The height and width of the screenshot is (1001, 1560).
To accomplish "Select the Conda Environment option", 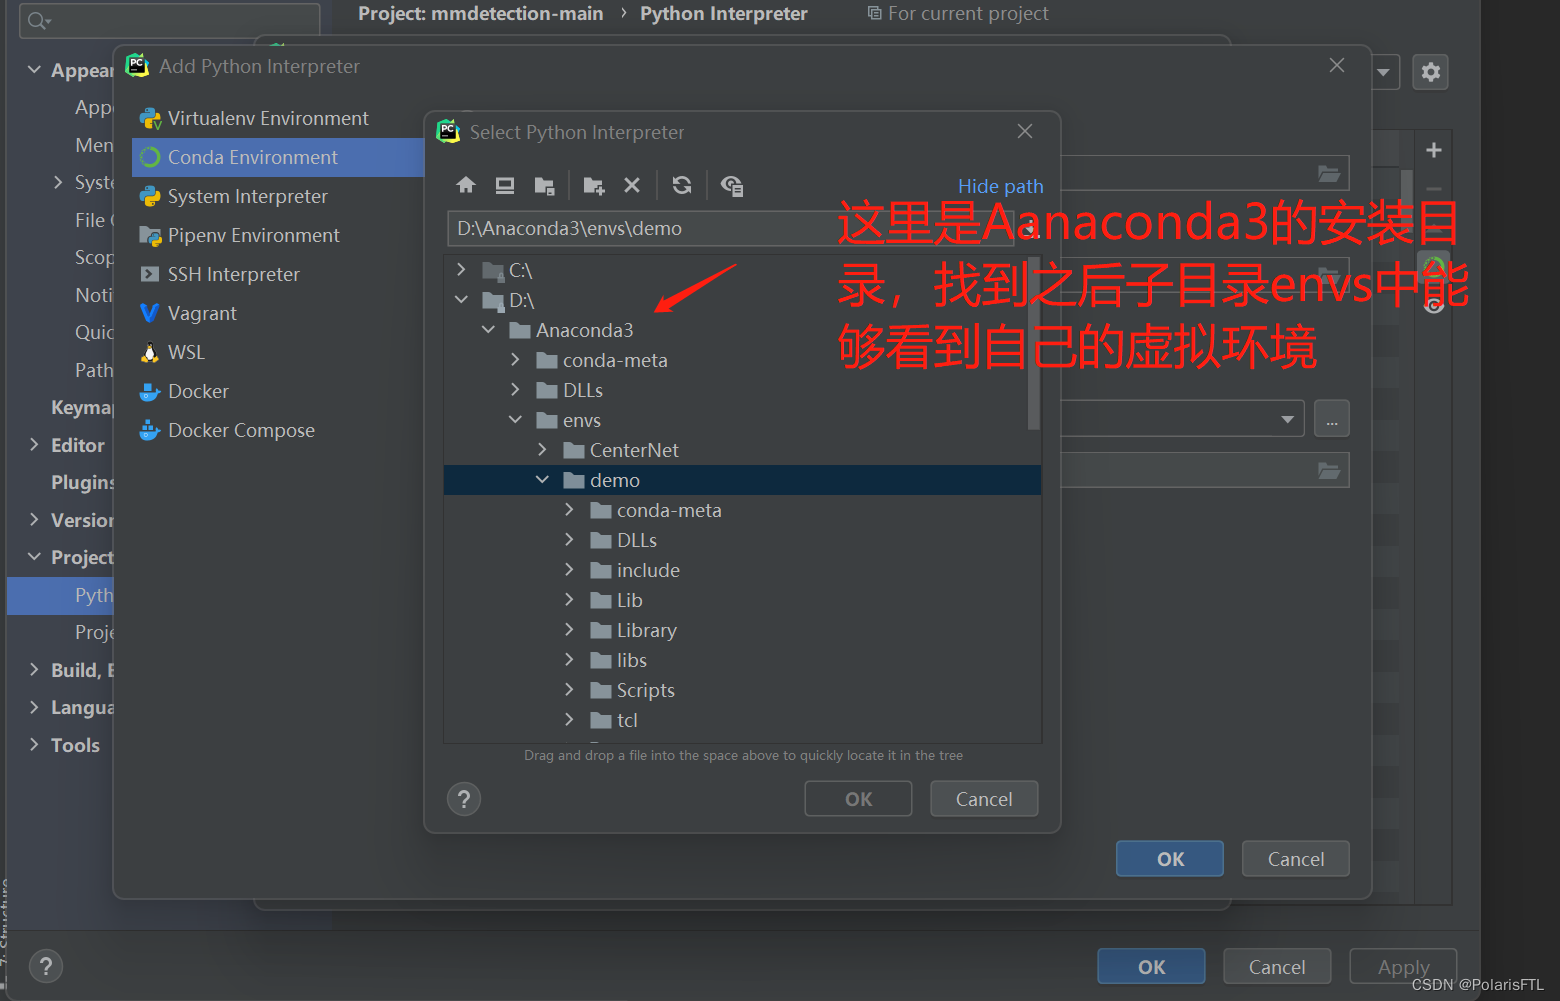I will [x=252, y=157].
